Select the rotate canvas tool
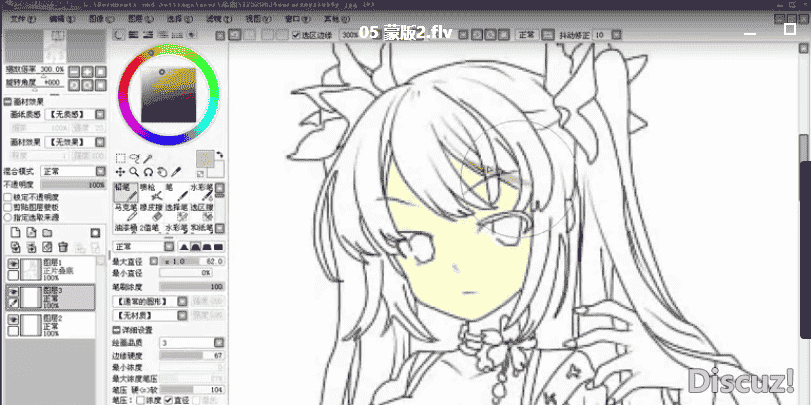811x405 pixels. point(148,172)
